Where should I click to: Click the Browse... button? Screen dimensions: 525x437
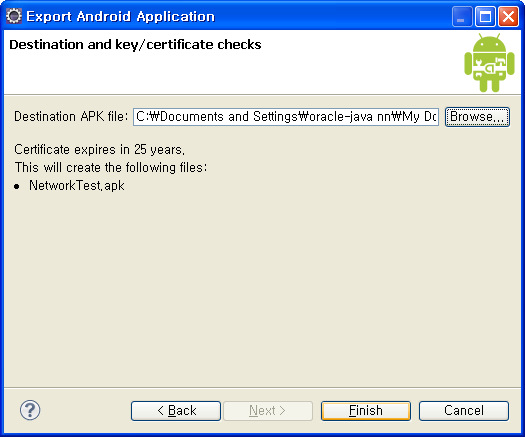tap(477, 117)
